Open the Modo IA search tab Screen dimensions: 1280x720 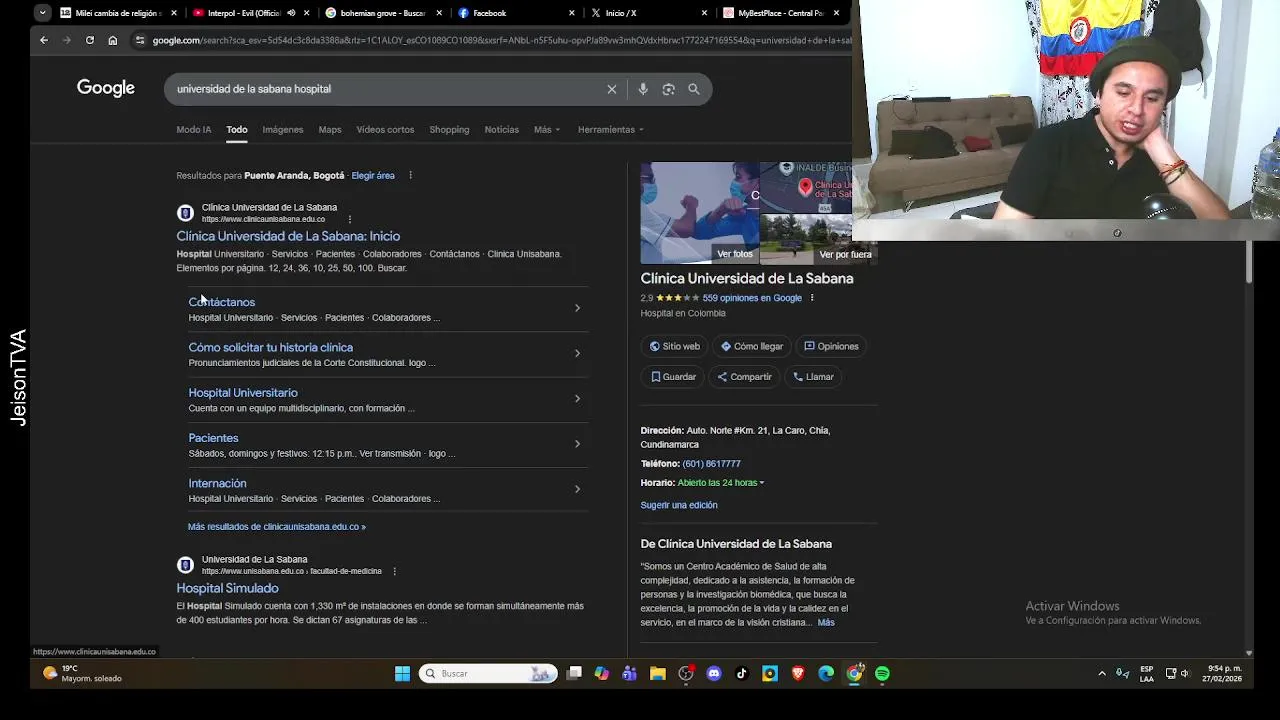point(194,130)
